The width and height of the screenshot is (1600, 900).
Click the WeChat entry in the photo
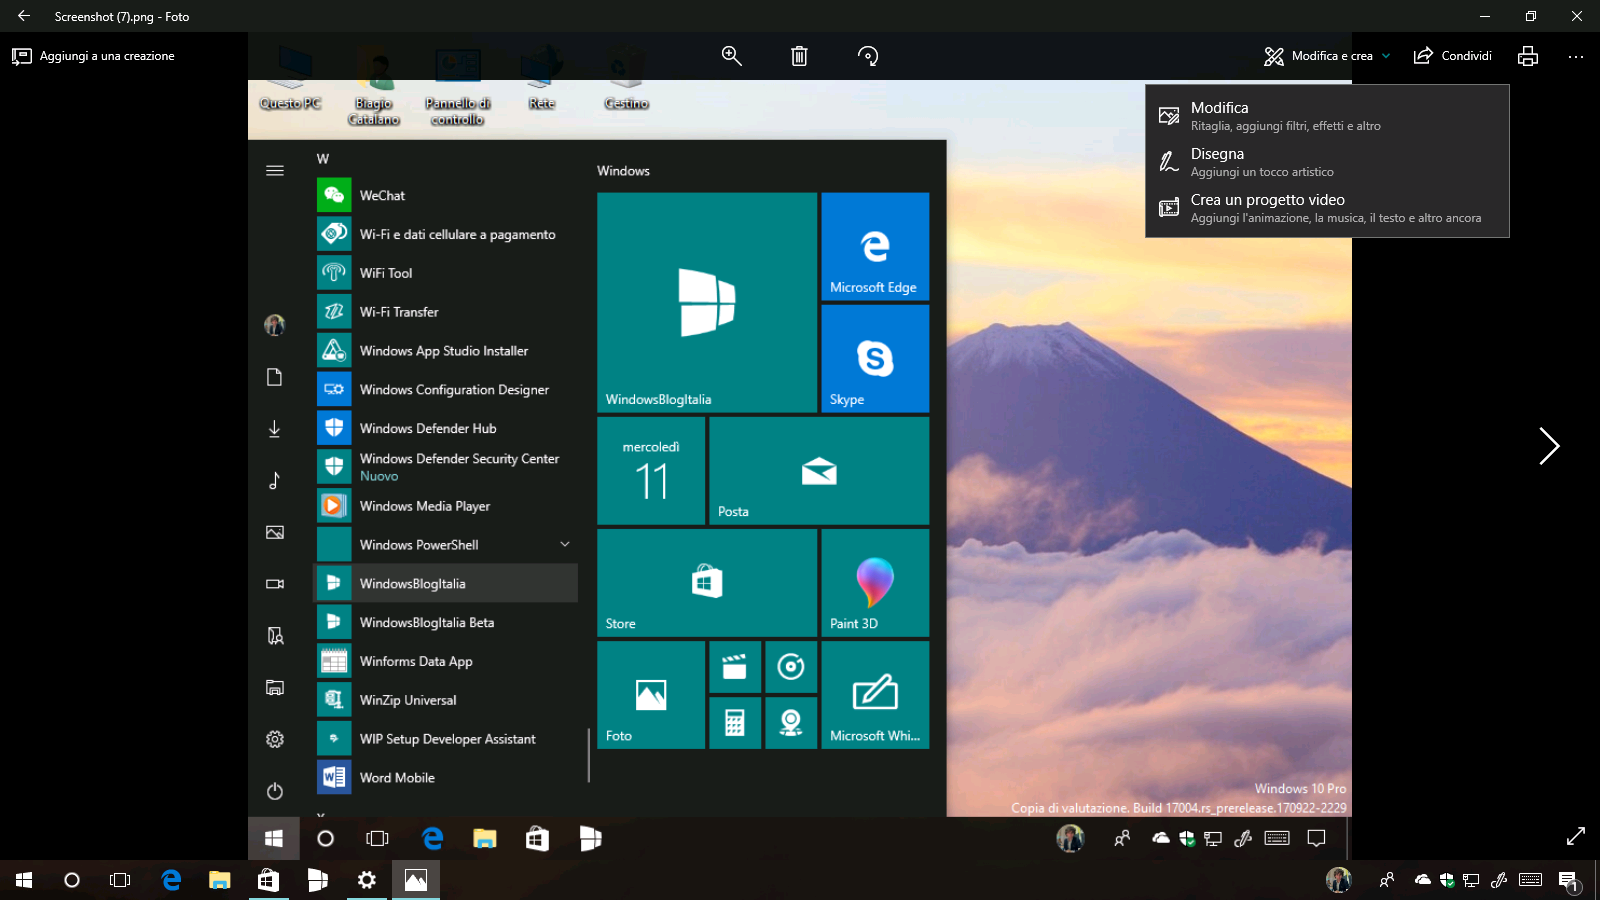[446, 195]
